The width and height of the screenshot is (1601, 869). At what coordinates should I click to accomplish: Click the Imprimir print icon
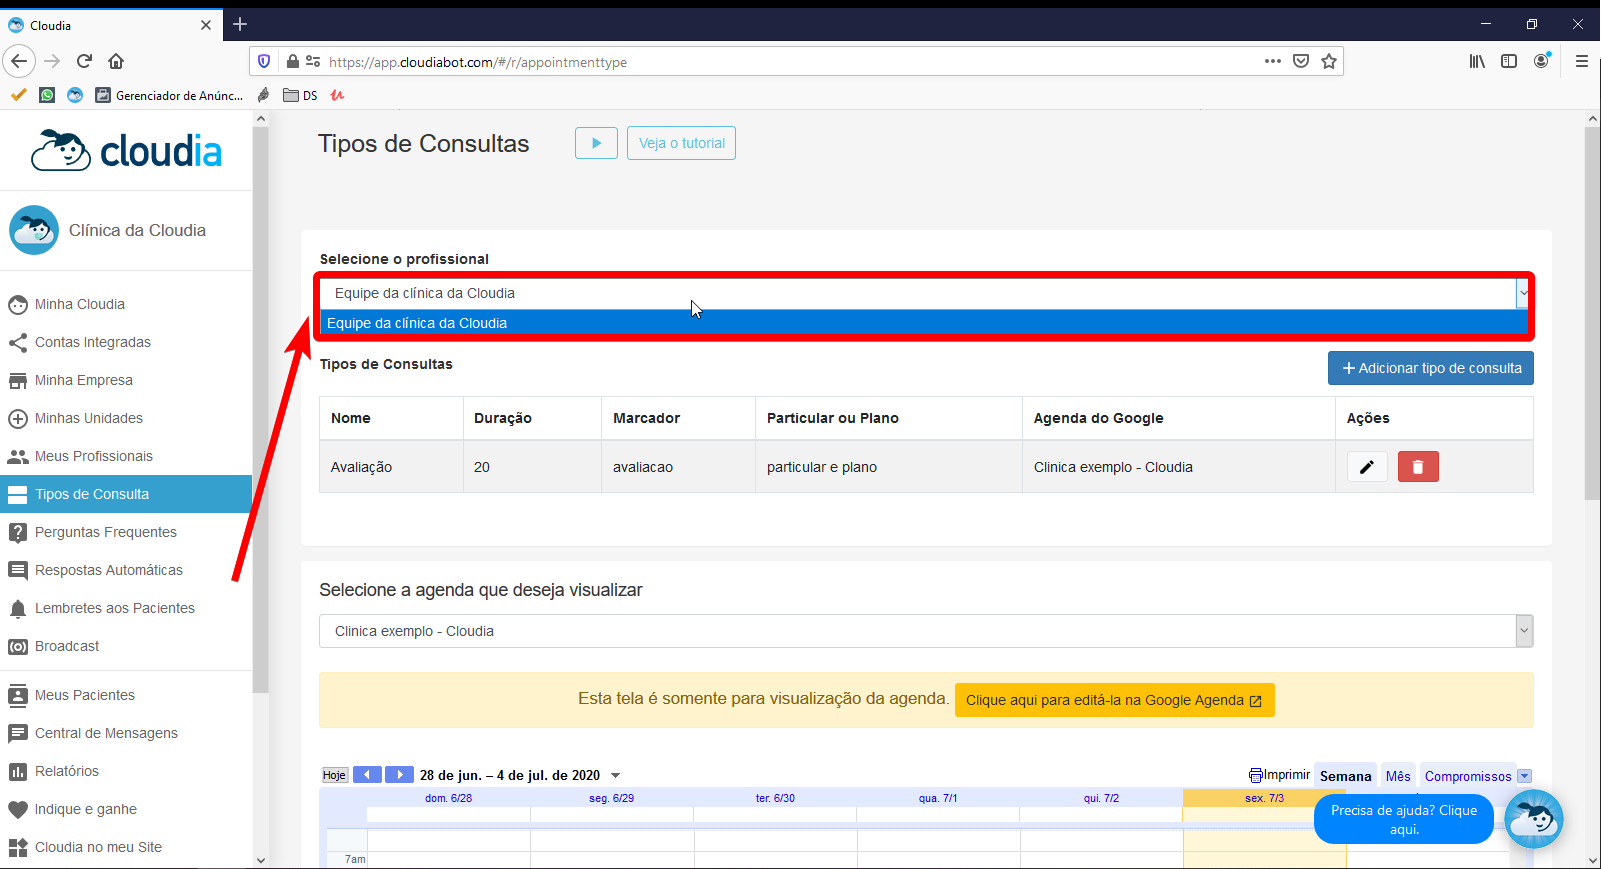[x=1256, y=775]
